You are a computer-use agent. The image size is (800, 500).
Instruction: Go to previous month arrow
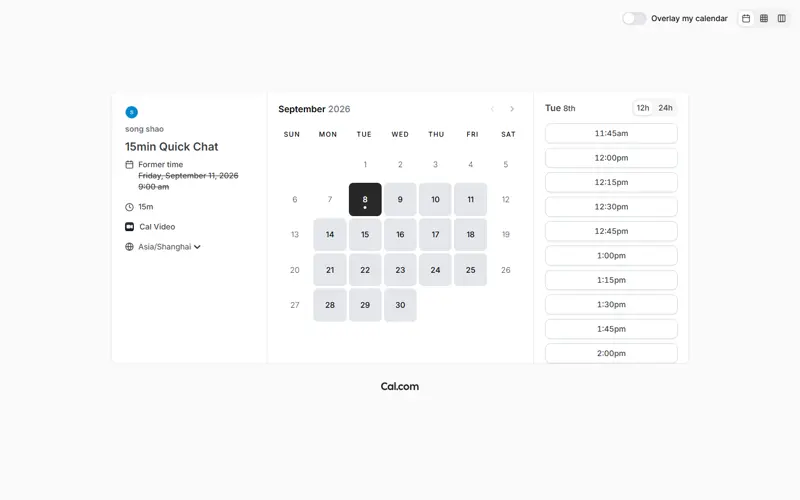[492, 109]
